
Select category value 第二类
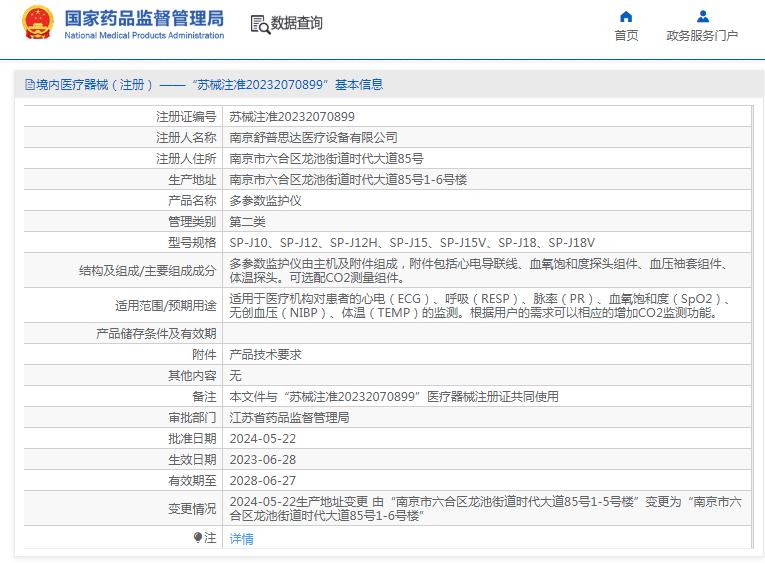pos(247,221)
